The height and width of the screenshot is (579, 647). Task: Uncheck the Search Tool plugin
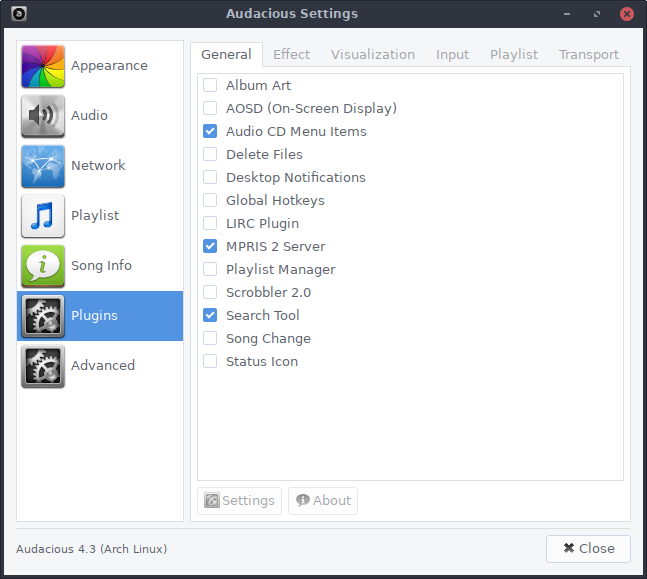point(210,316)
